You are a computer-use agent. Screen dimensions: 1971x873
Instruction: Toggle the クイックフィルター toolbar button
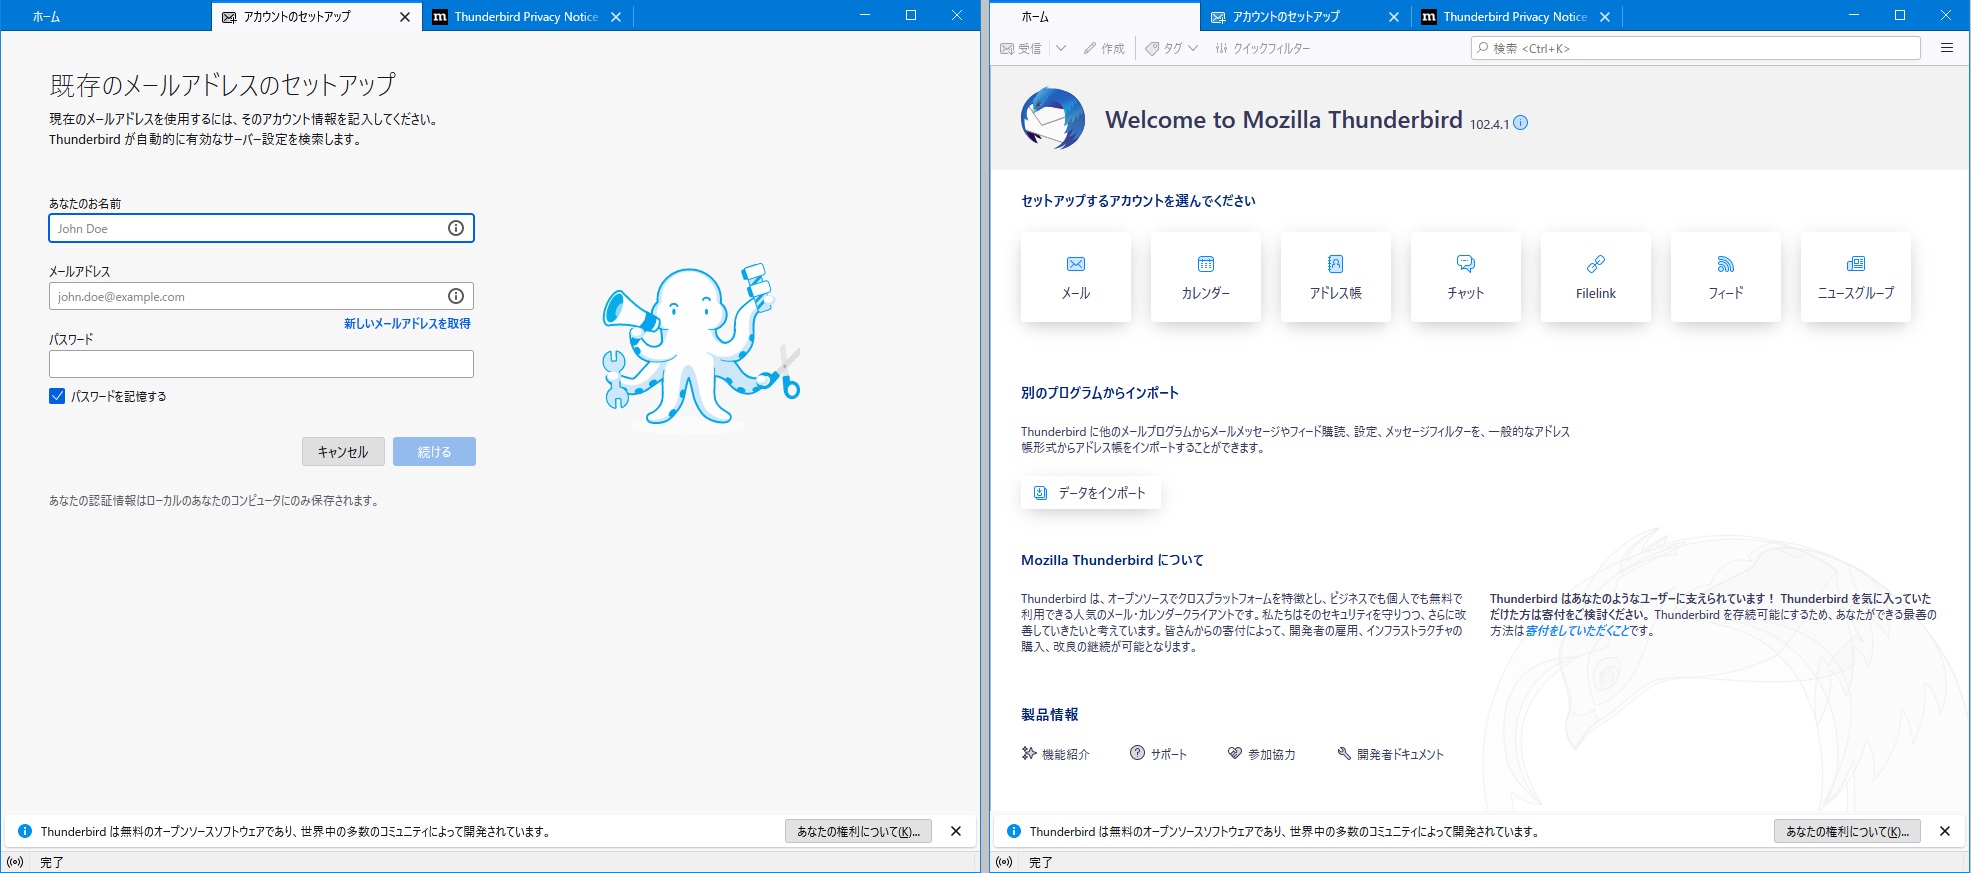click(1262, 48)
